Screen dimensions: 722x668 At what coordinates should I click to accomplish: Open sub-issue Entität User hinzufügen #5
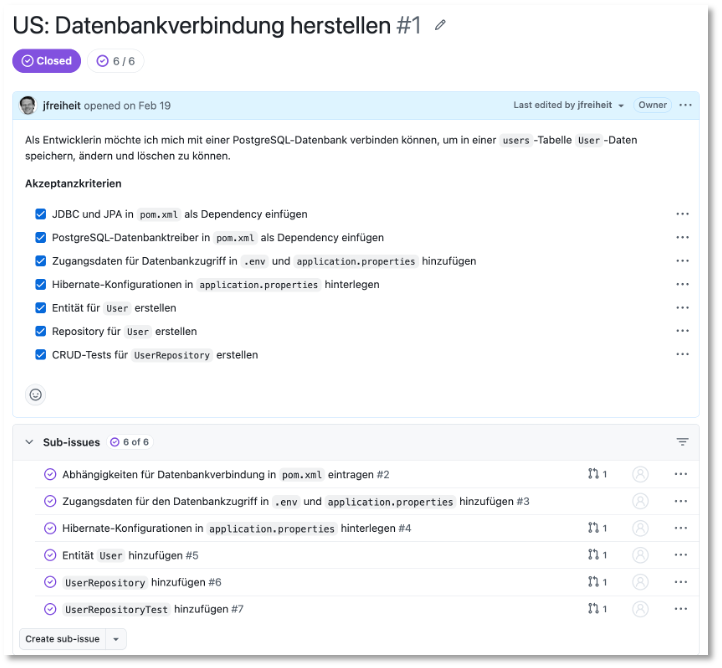(130, 555)
